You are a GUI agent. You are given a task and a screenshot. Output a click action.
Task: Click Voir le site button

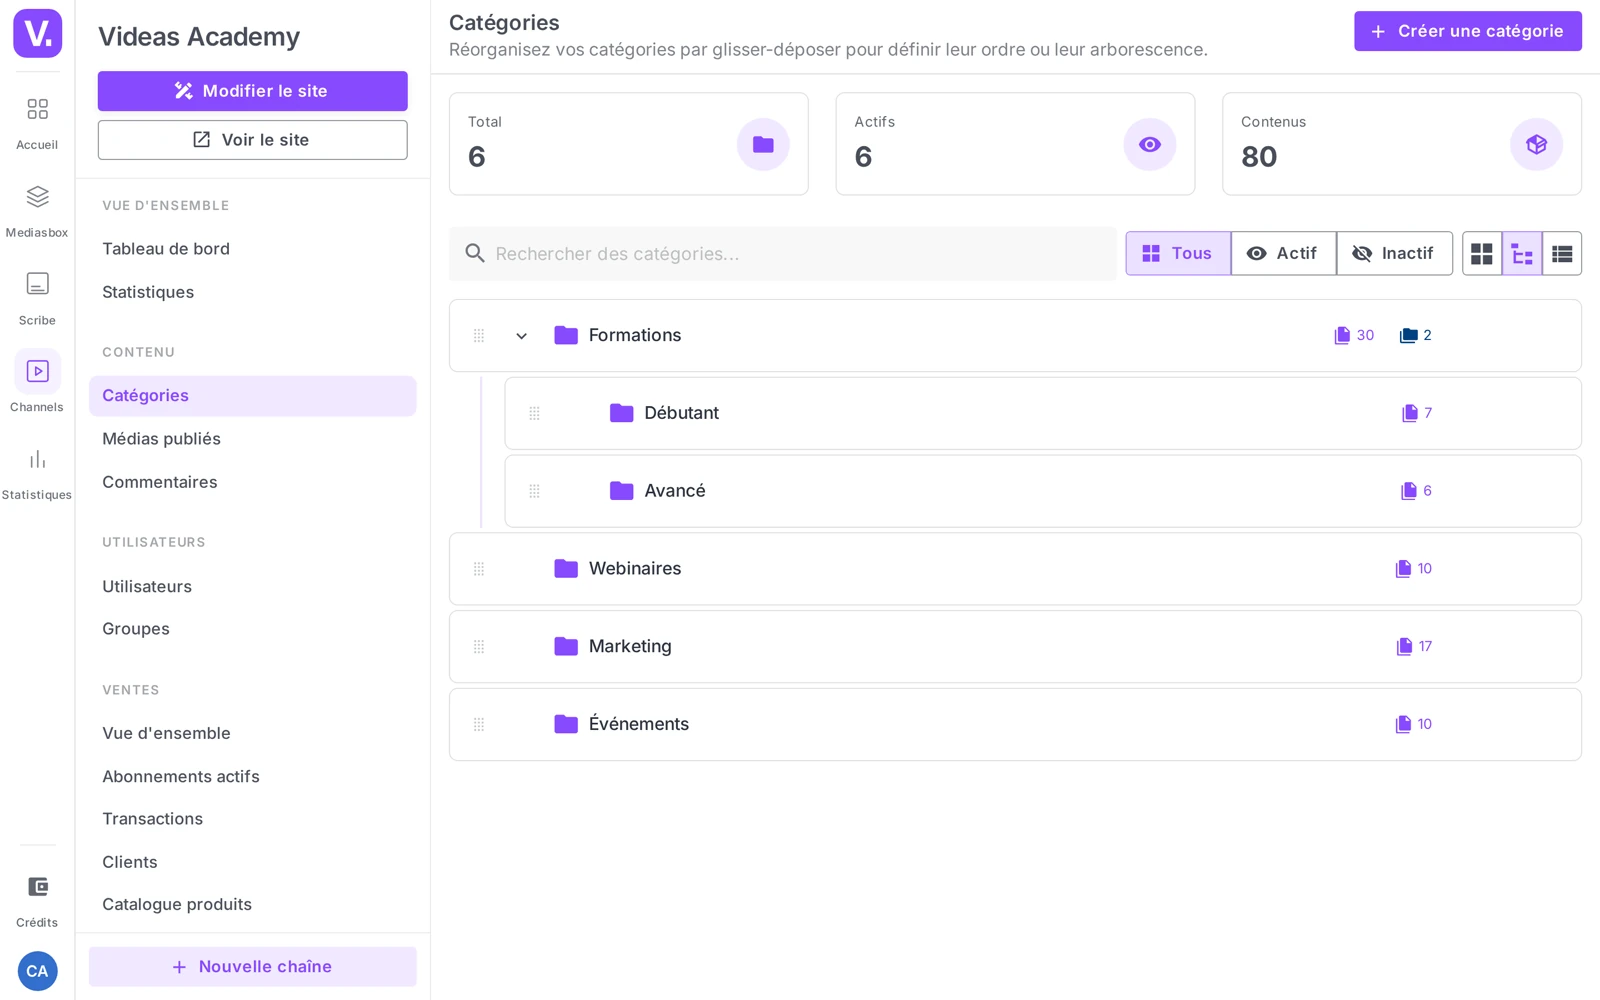click(x=252, y=140)
